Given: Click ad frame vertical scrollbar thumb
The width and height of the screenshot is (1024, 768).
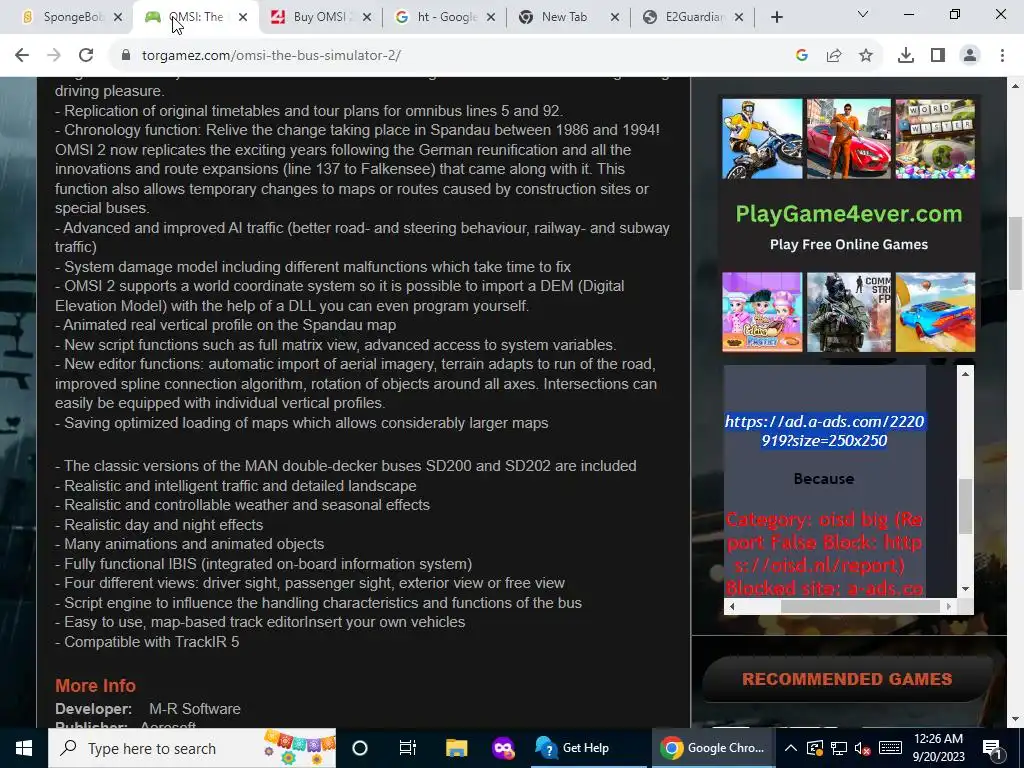Looking at the screenshot, I should (x=965, y=506).
